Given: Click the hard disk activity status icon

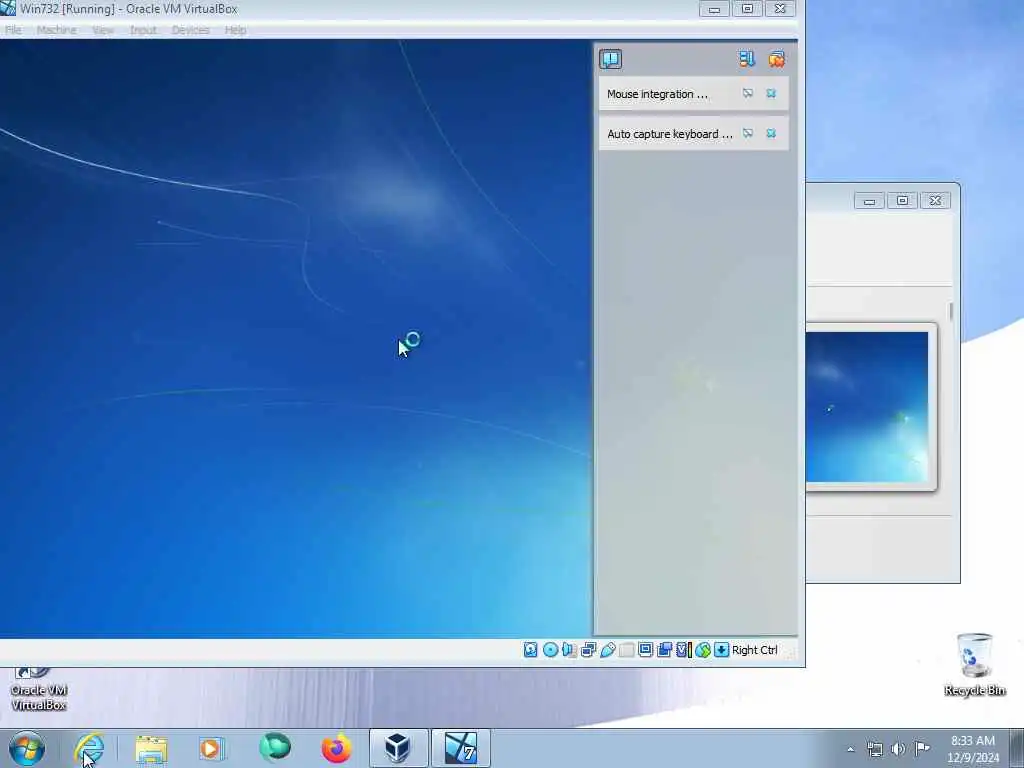Looking at the screenshot, I should [x=530, y=650].
